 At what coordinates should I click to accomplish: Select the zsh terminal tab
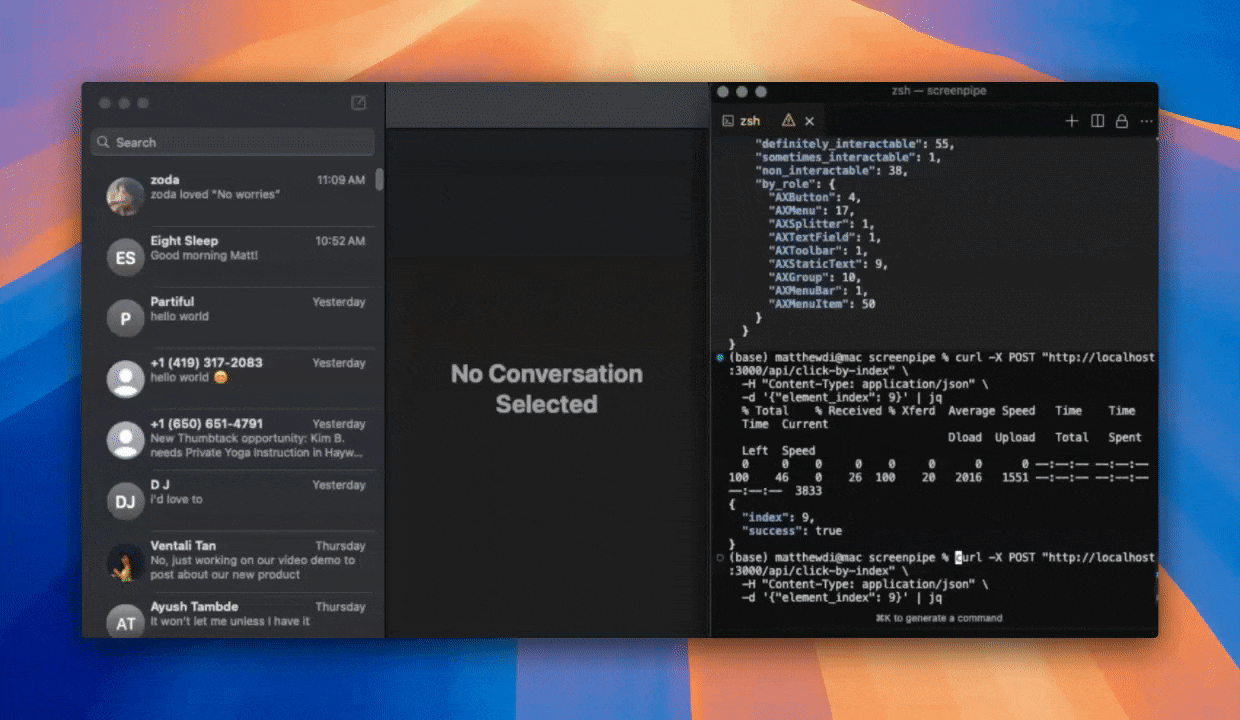click(750, 120)
